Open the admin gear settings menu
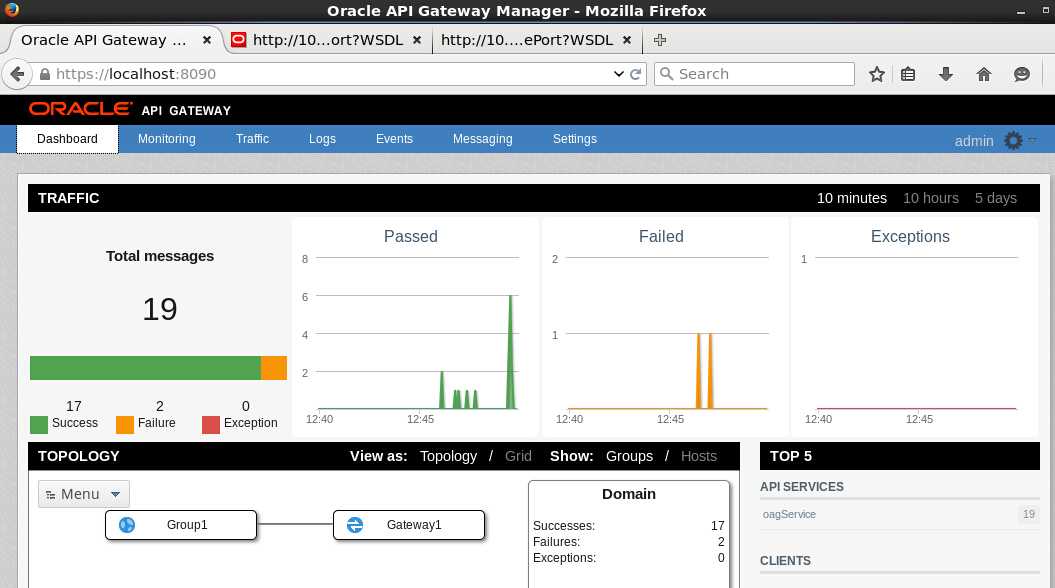1055x588 pixels. point(1013,140)
